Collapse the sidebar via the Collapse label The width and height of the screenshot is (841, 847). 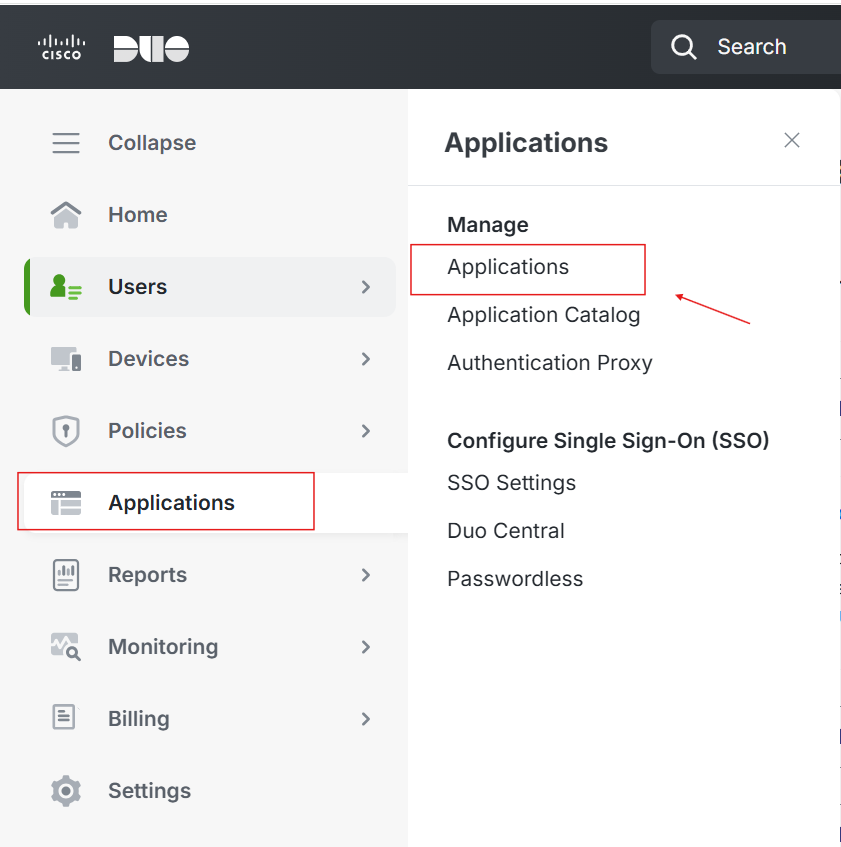click(x=152, y=143)
